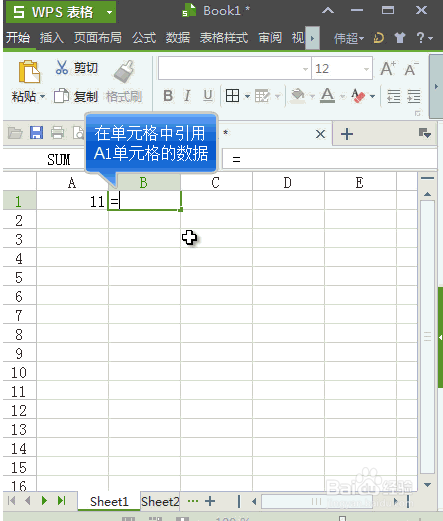Screen dimensions: 443x521
Task: Select column D header
Action: click(x=288, y=182)
